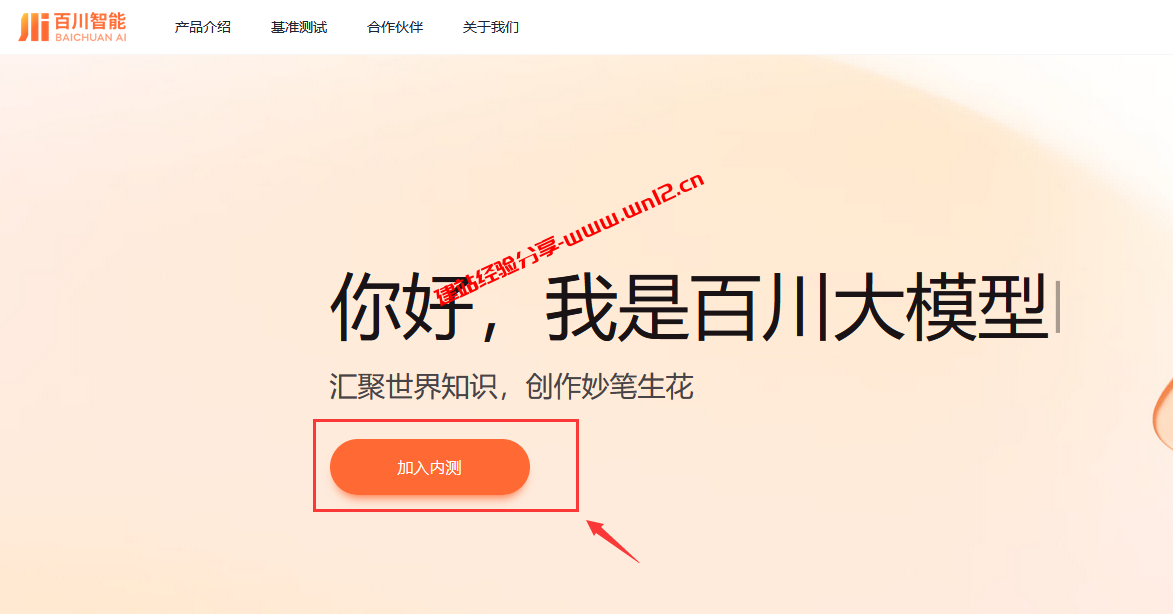Click the 我是 characters in the headline
The height and width of the screenshot is (614, 1173).
pyautogui.click(x=616, y=307)
